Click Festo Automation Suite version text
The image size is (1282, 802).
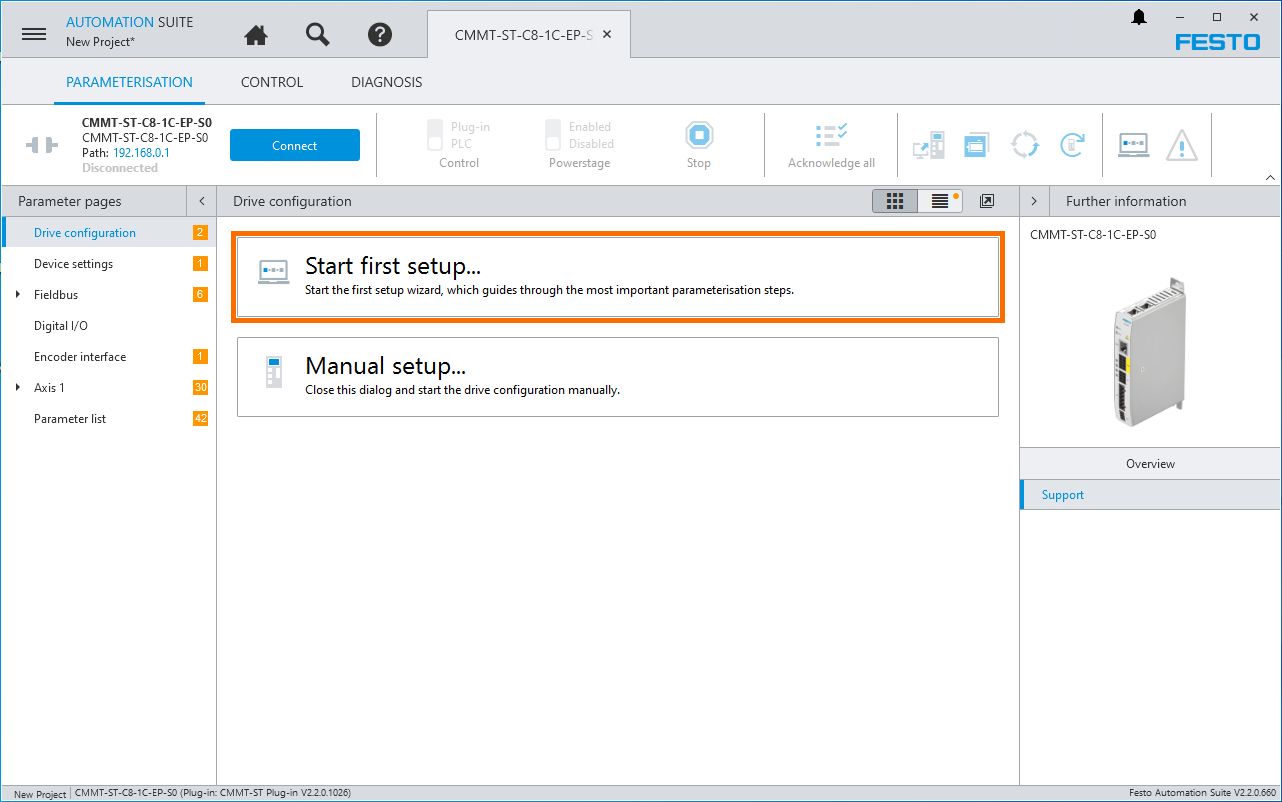pyautogui.click(x=1202, y=793)
